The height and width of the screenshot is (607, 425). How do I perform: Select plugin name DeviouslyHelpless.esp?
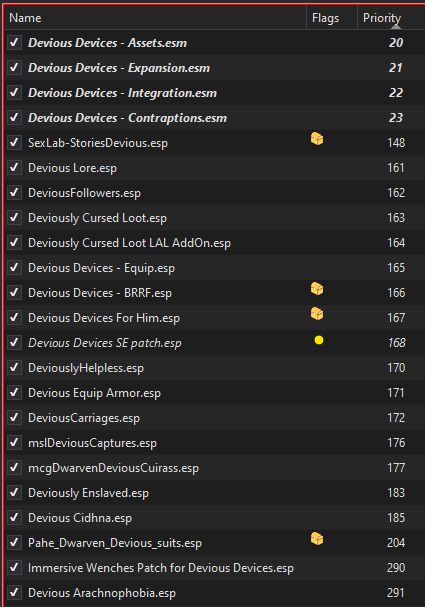pos(86,368)
